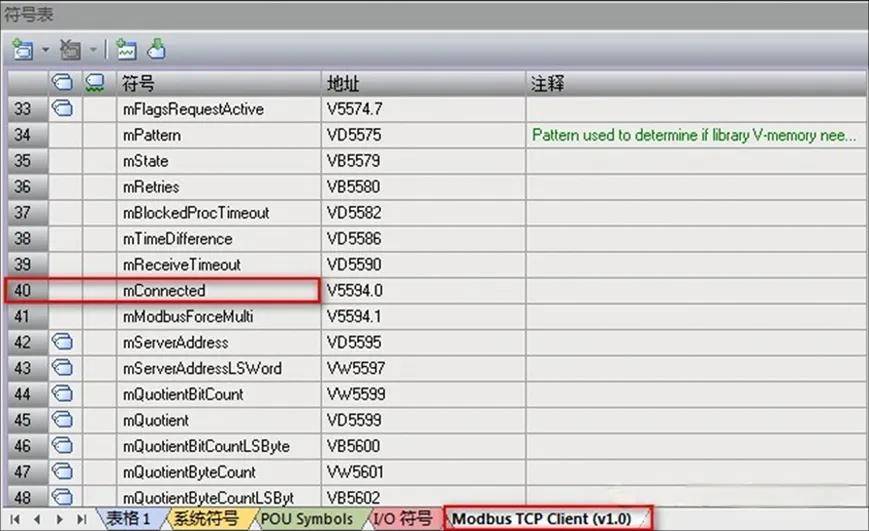Viewport: 869px width, 531px height.
Task: Click address cell VD5582
Action: 423,213
